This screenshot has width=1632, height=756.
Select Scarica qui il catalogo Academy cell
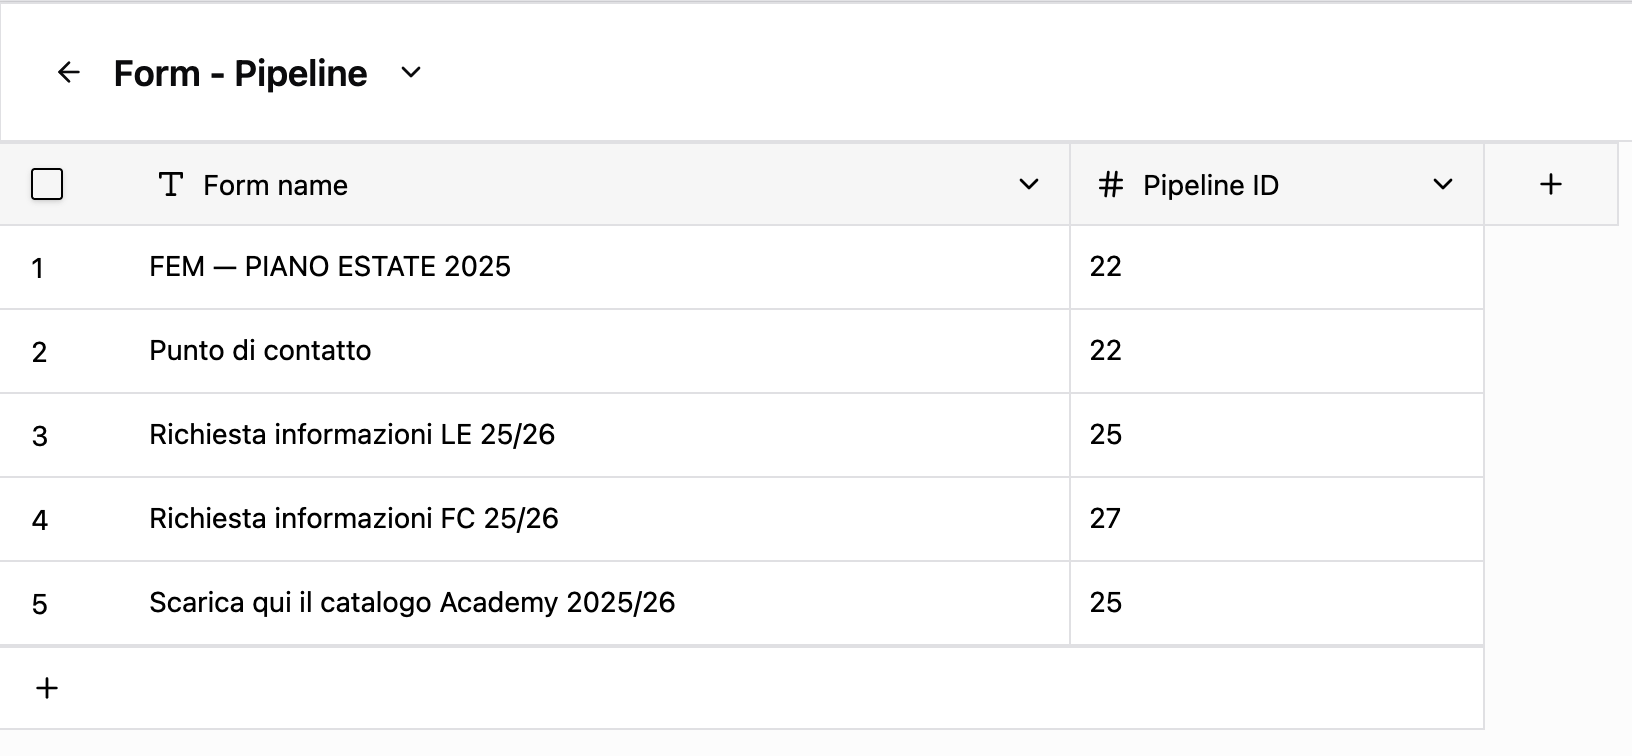point(412,603)
